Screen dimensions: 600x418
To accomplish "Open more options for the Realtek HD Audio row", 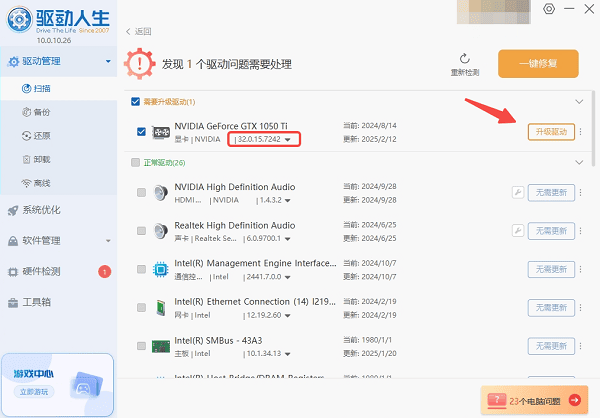I will tap(580, 231).
